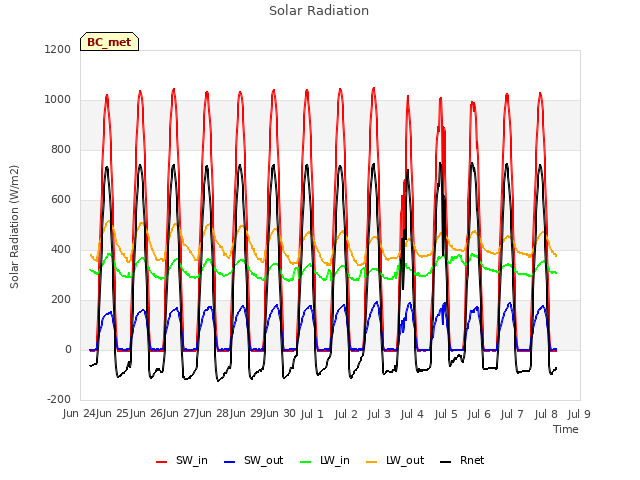Click the -200 y-axis tick label
This screenshot has width=640, height=480.
pyautogui.click(x=59, y=399)
